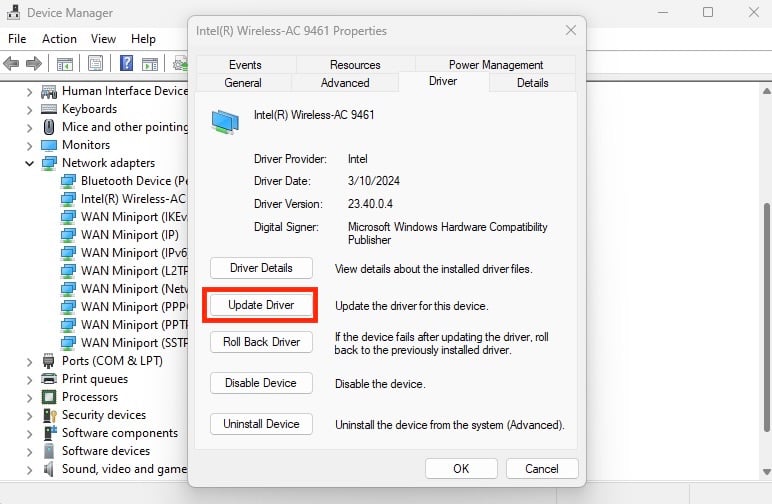Switch to the Resources tab
Screen dimensions: 772x504
(x=355, y=65)
